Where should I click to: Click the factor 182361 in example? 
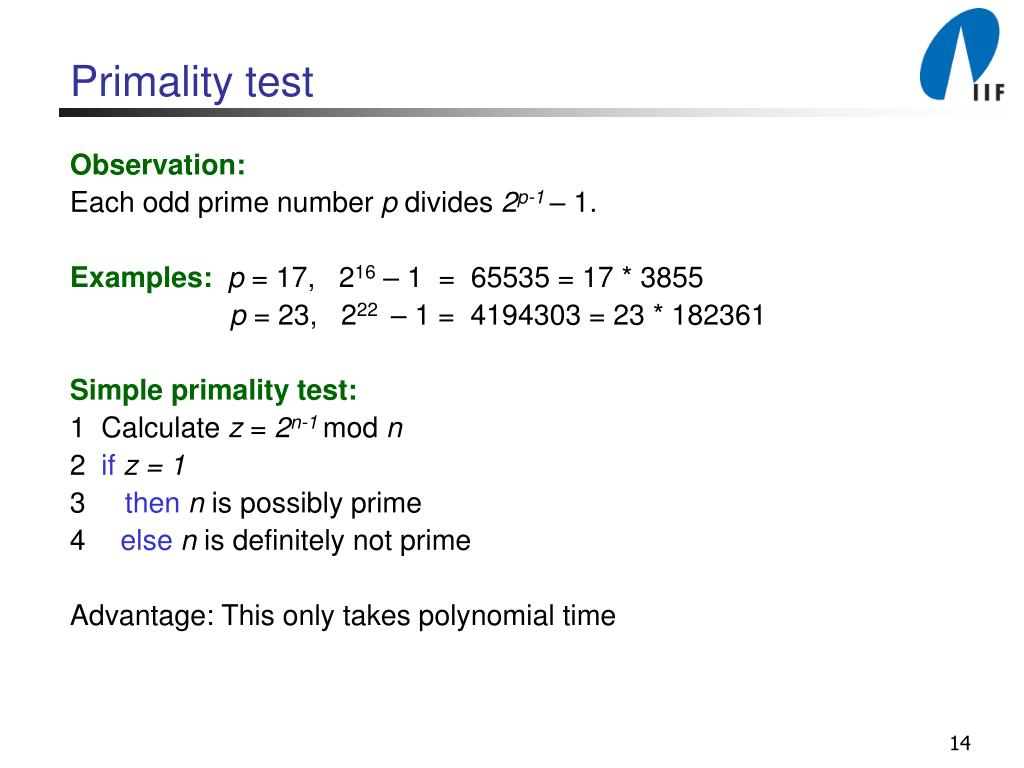[718, 315]
